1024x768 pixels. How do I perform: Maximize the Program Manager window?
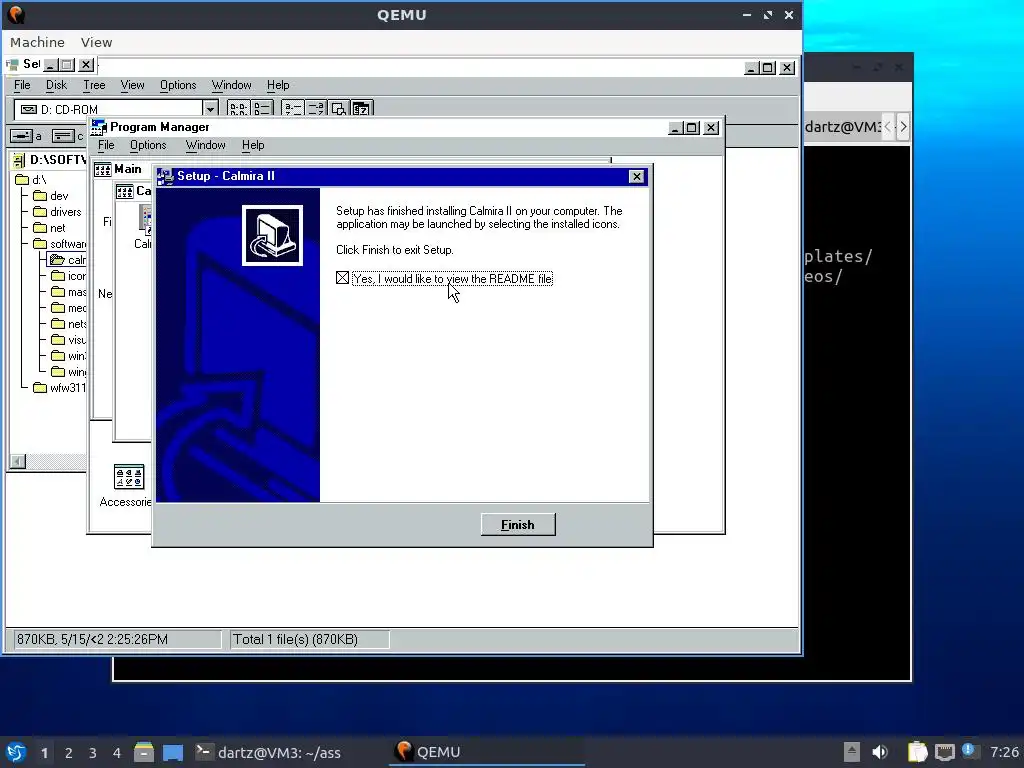click(692, 128)
